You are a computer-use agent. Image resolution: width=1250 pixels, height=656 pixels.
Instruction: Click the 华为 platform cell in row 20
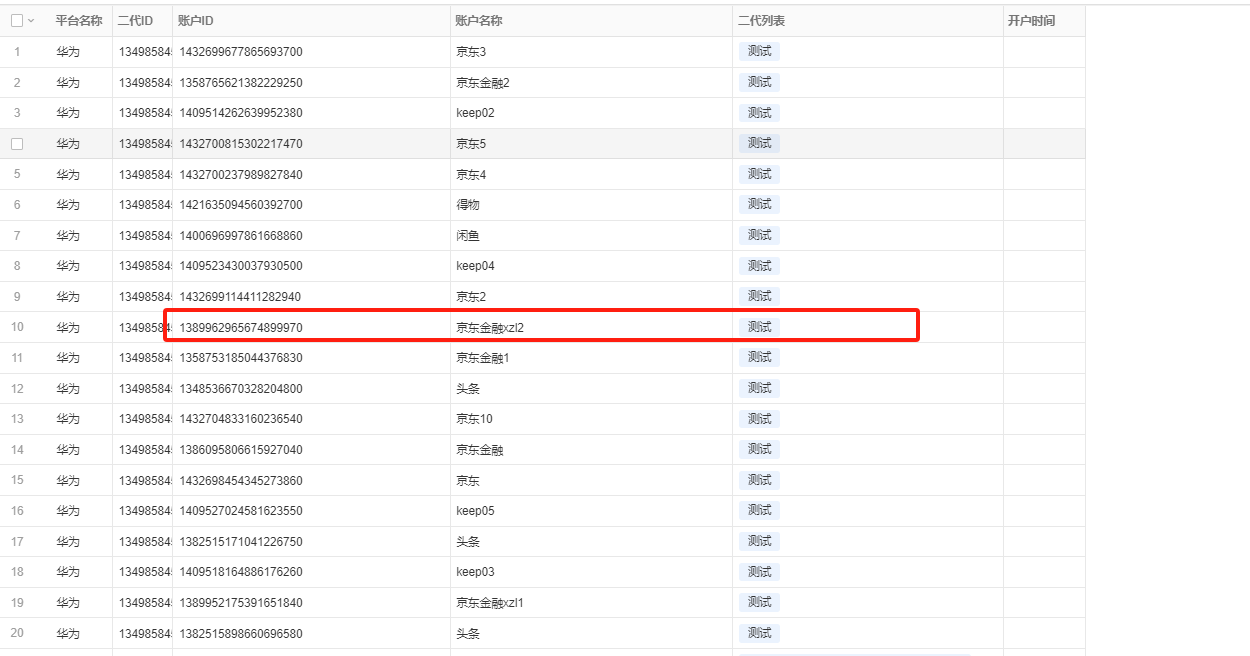[67, 634]
